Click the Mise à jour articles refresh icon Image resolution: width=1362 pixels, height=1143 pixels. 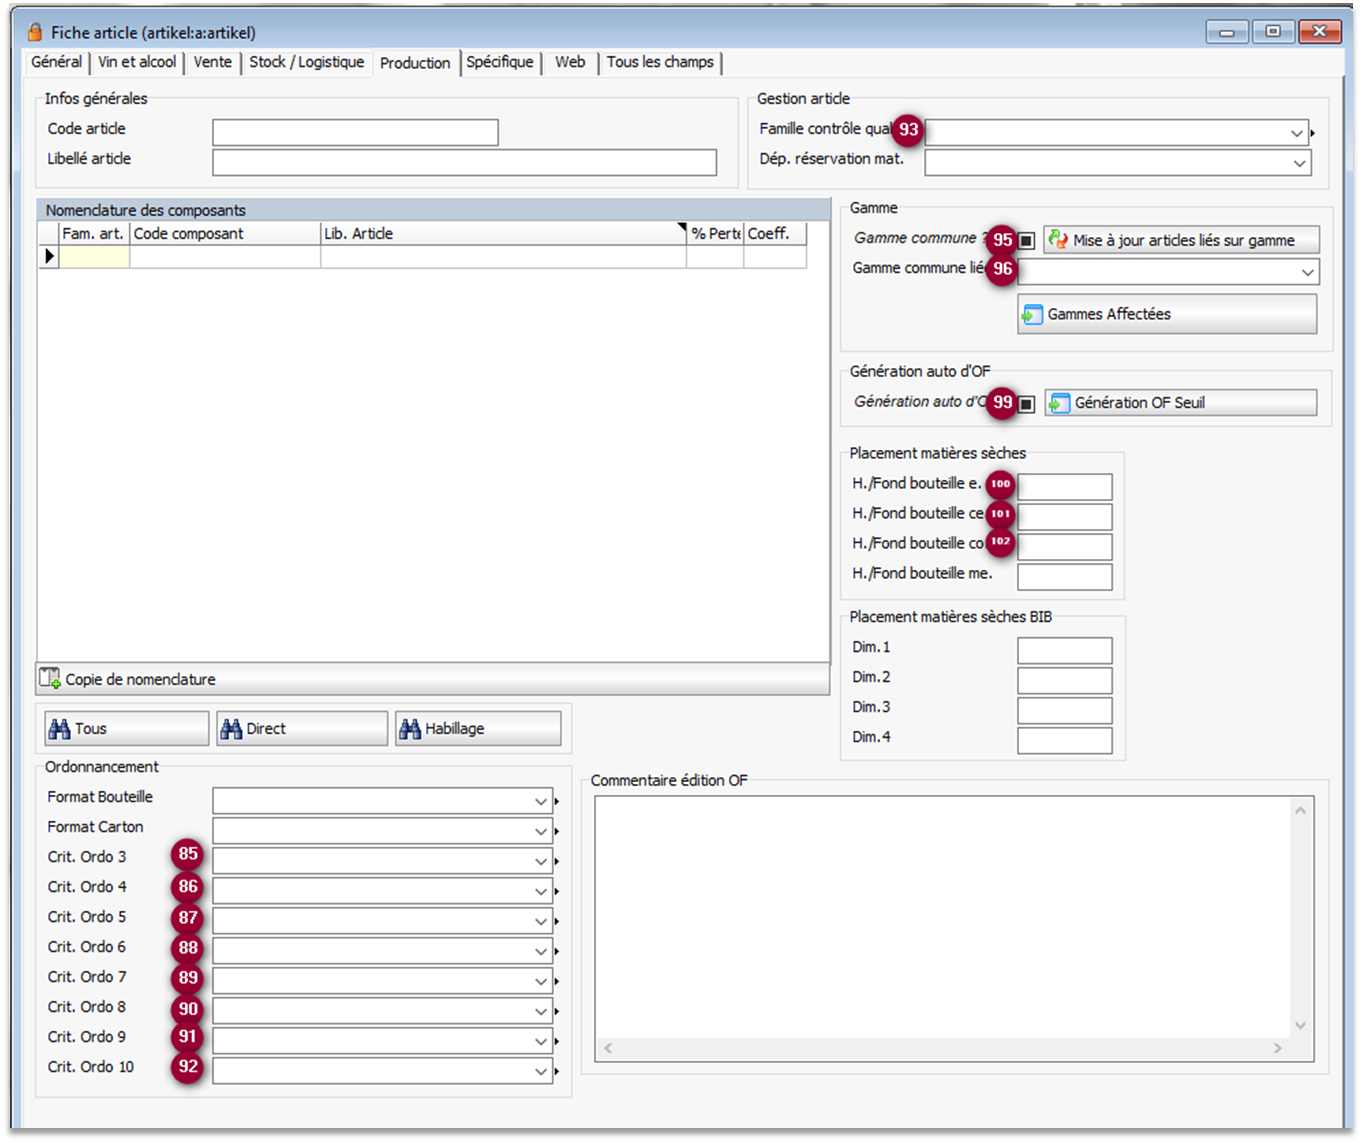click(x=1058, y=240)
